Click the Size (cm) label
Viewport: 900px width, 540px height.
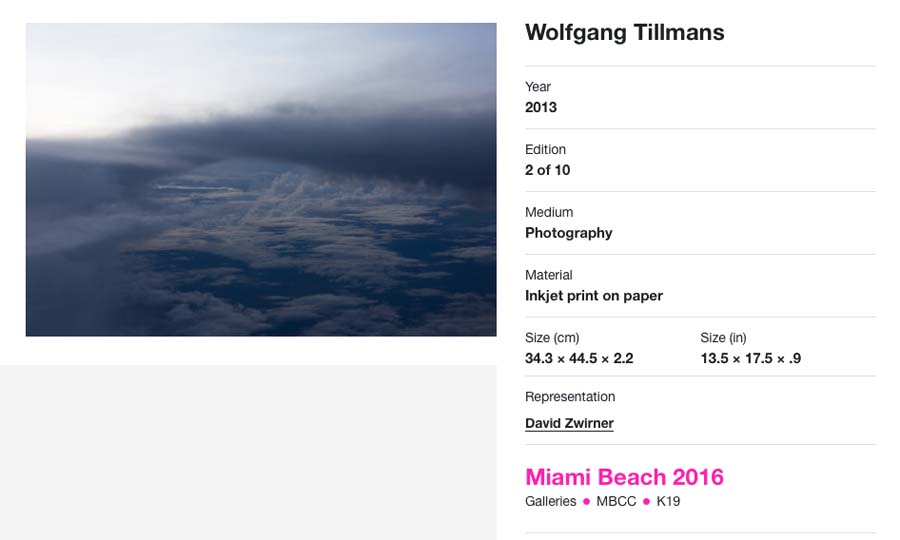(552, 338)
